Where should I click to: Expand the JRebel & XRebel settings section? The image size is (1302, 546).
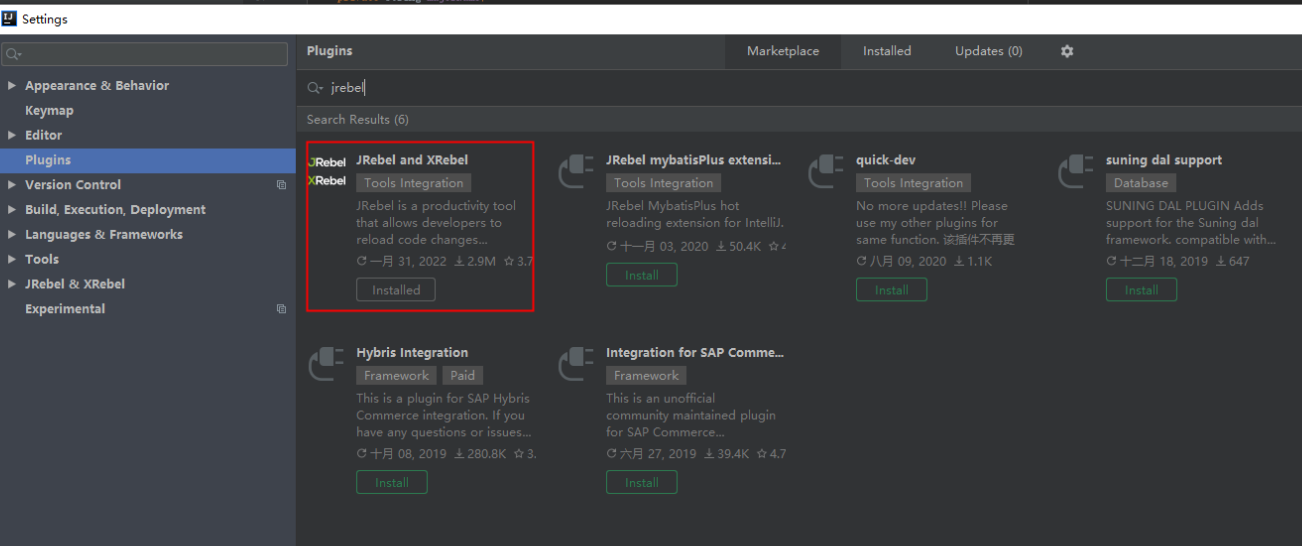(12, 284)
